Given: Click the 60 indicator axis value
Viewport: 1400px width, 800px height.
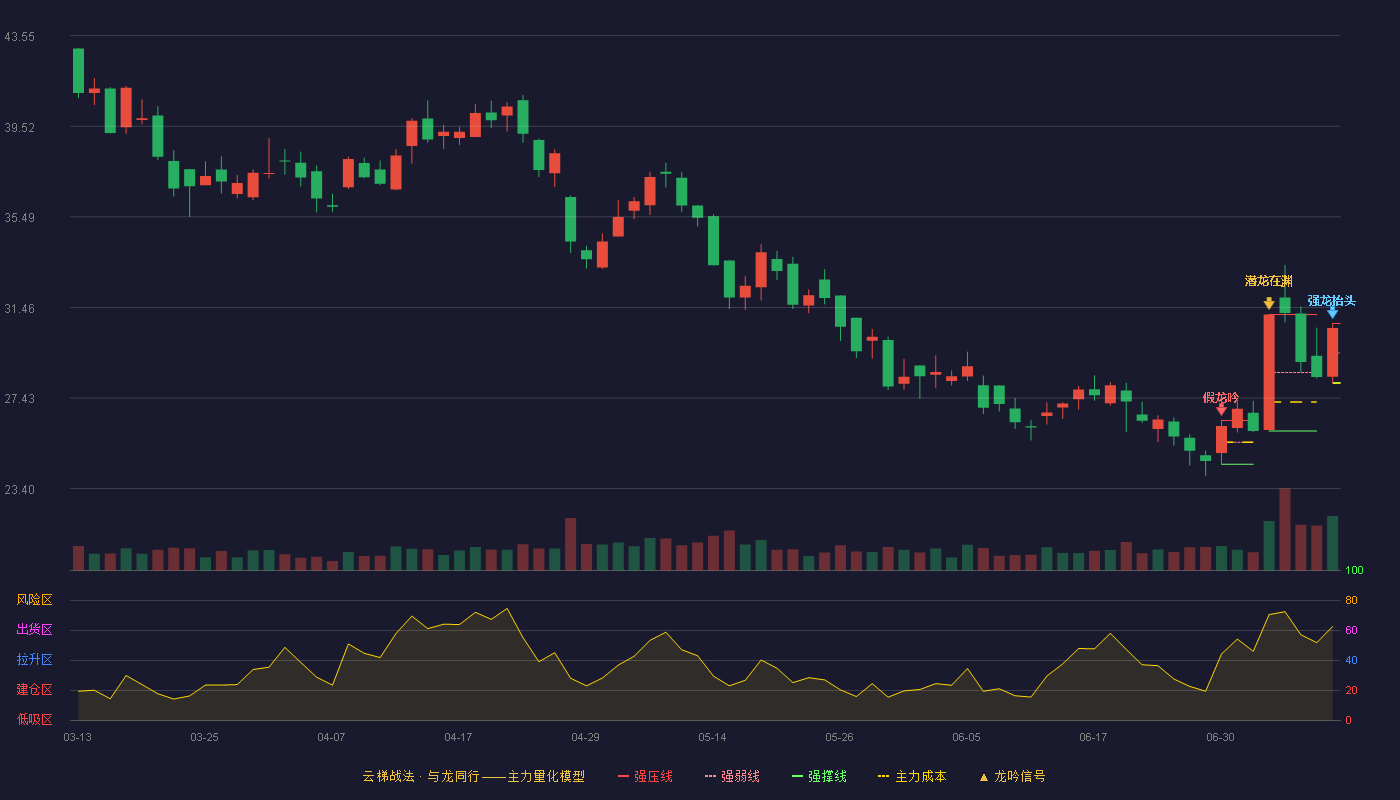Looking at the screenshot, I should pos(1351,630).
